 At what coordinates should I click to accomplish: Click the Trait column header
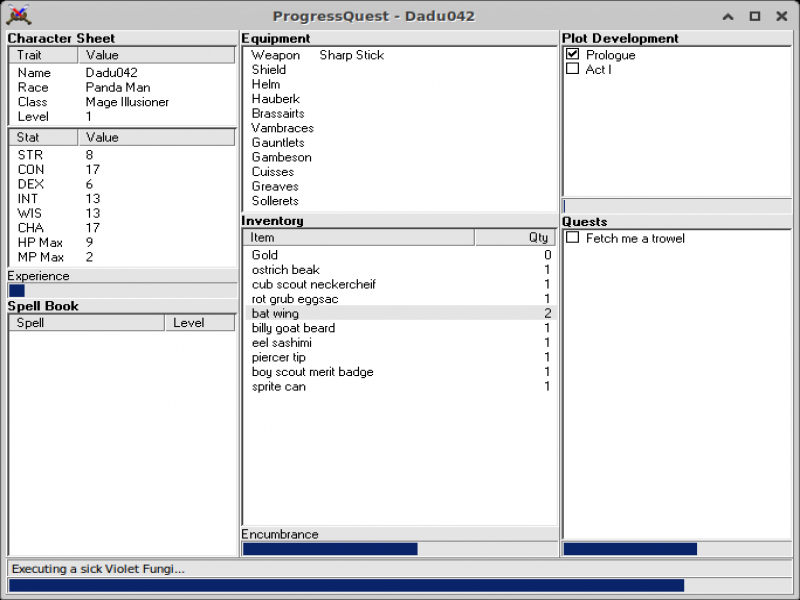(42, 55)
